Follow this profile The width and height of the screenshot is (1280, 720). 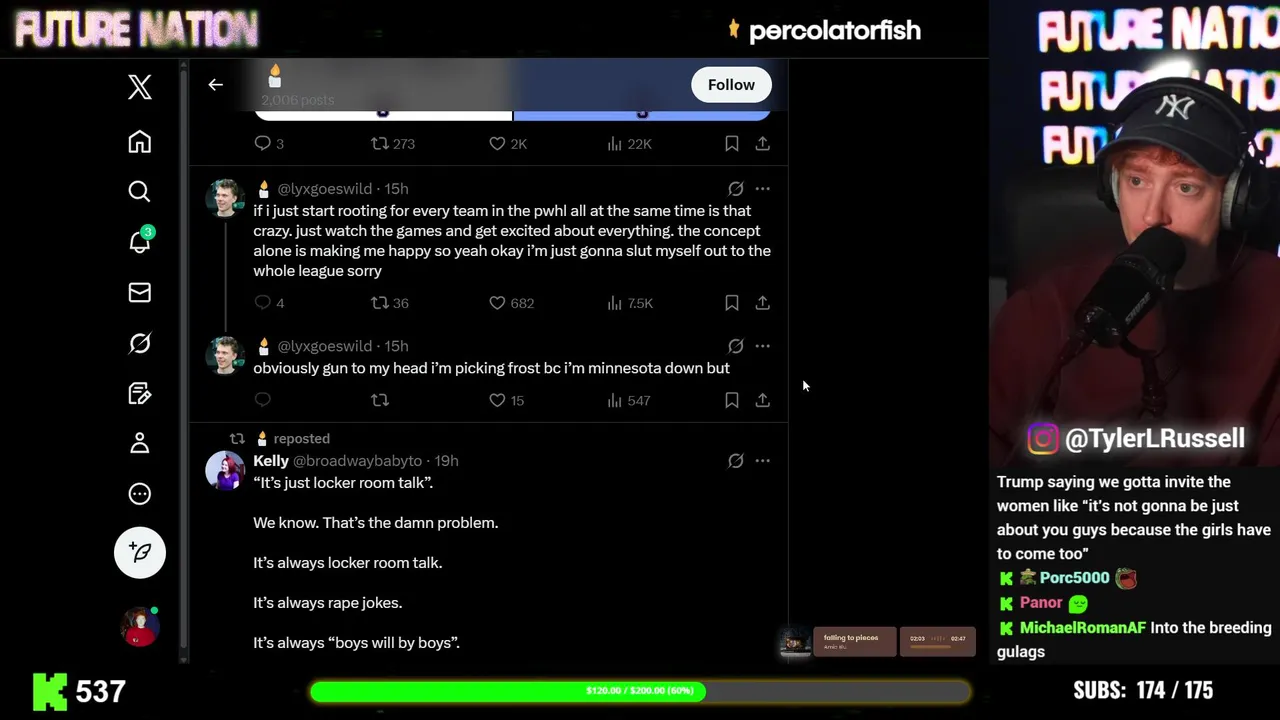[x=731, y=85]
